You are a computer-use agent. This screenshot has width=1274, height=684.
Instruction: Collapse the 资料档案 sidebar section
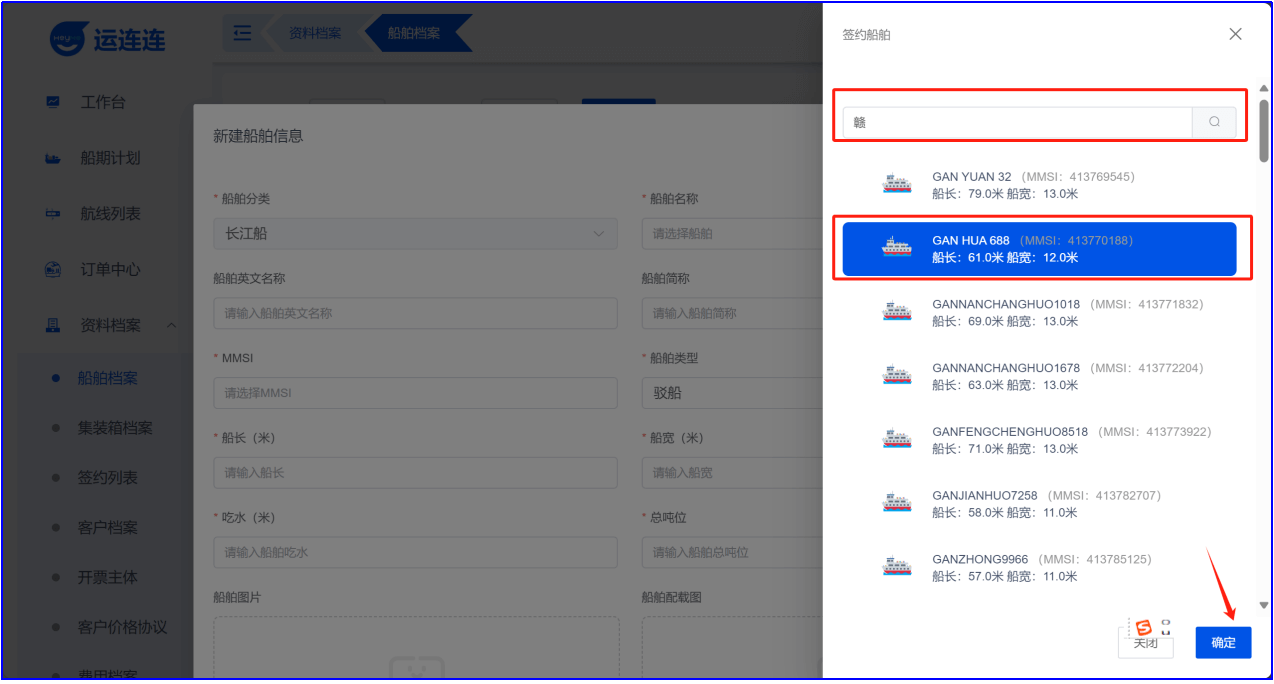171,325
